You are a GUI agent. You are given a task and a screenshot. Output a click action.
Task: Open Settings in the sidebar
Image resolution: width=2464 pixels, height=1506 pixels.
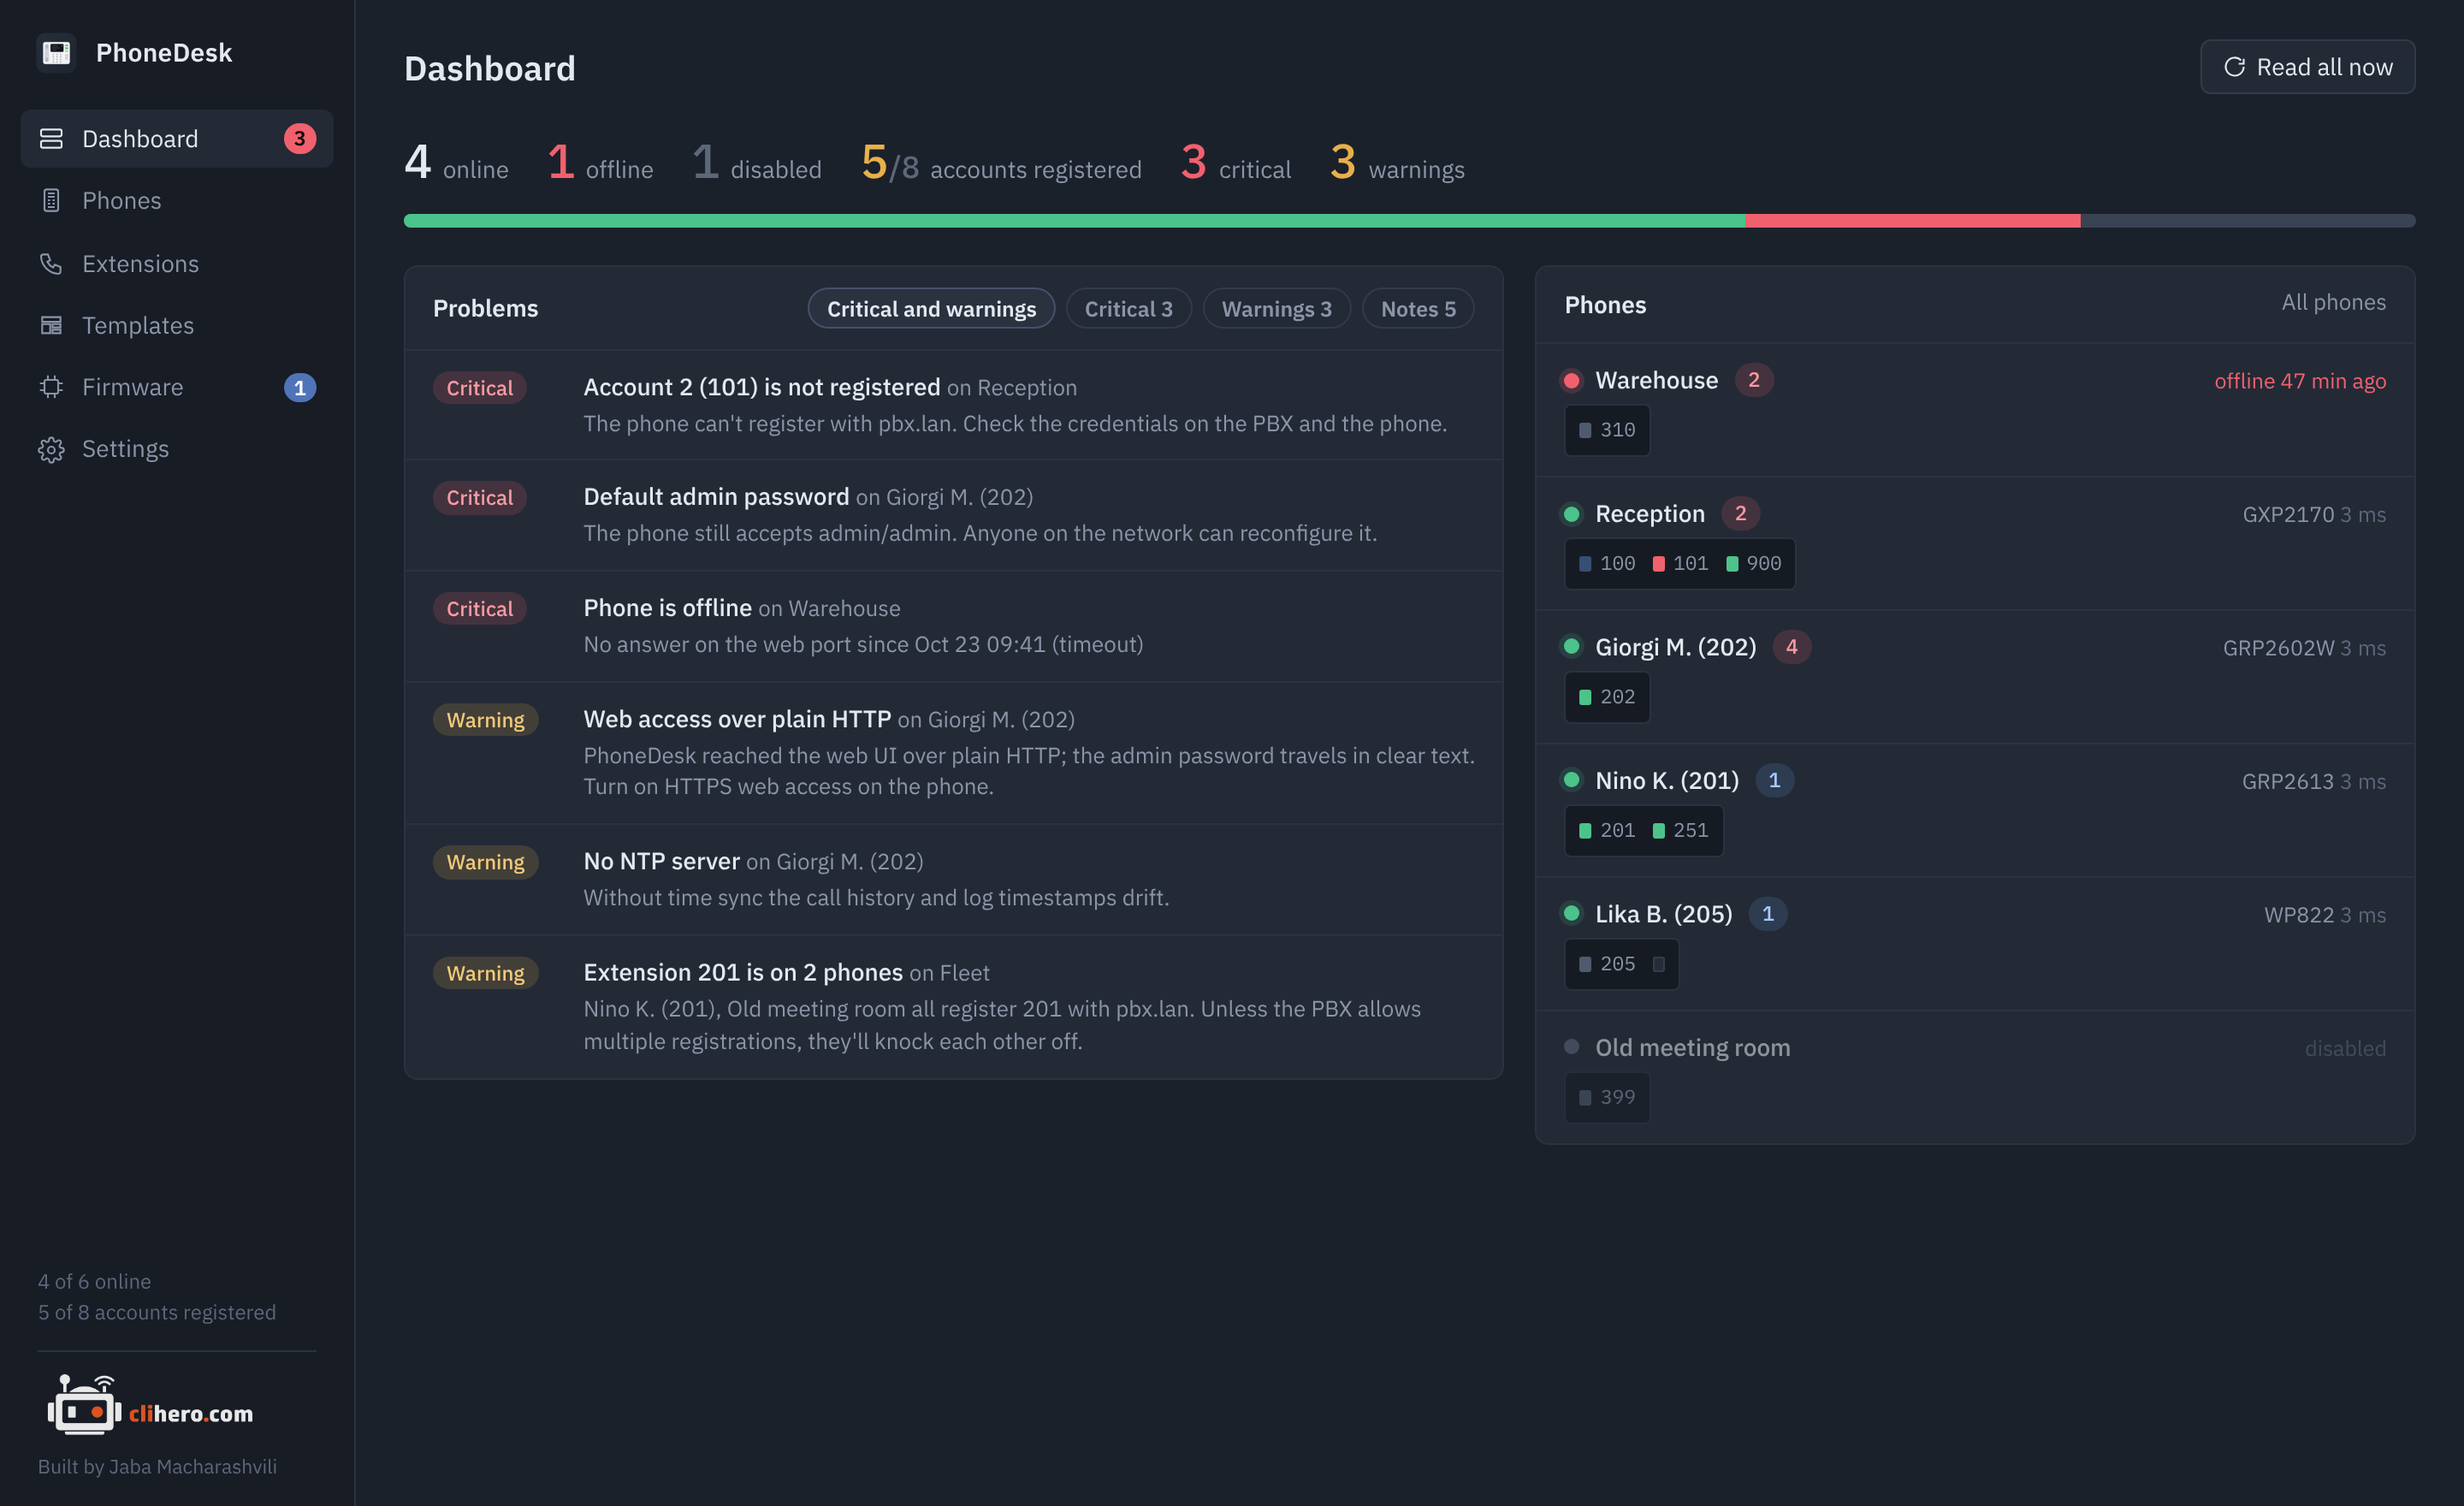176,449
